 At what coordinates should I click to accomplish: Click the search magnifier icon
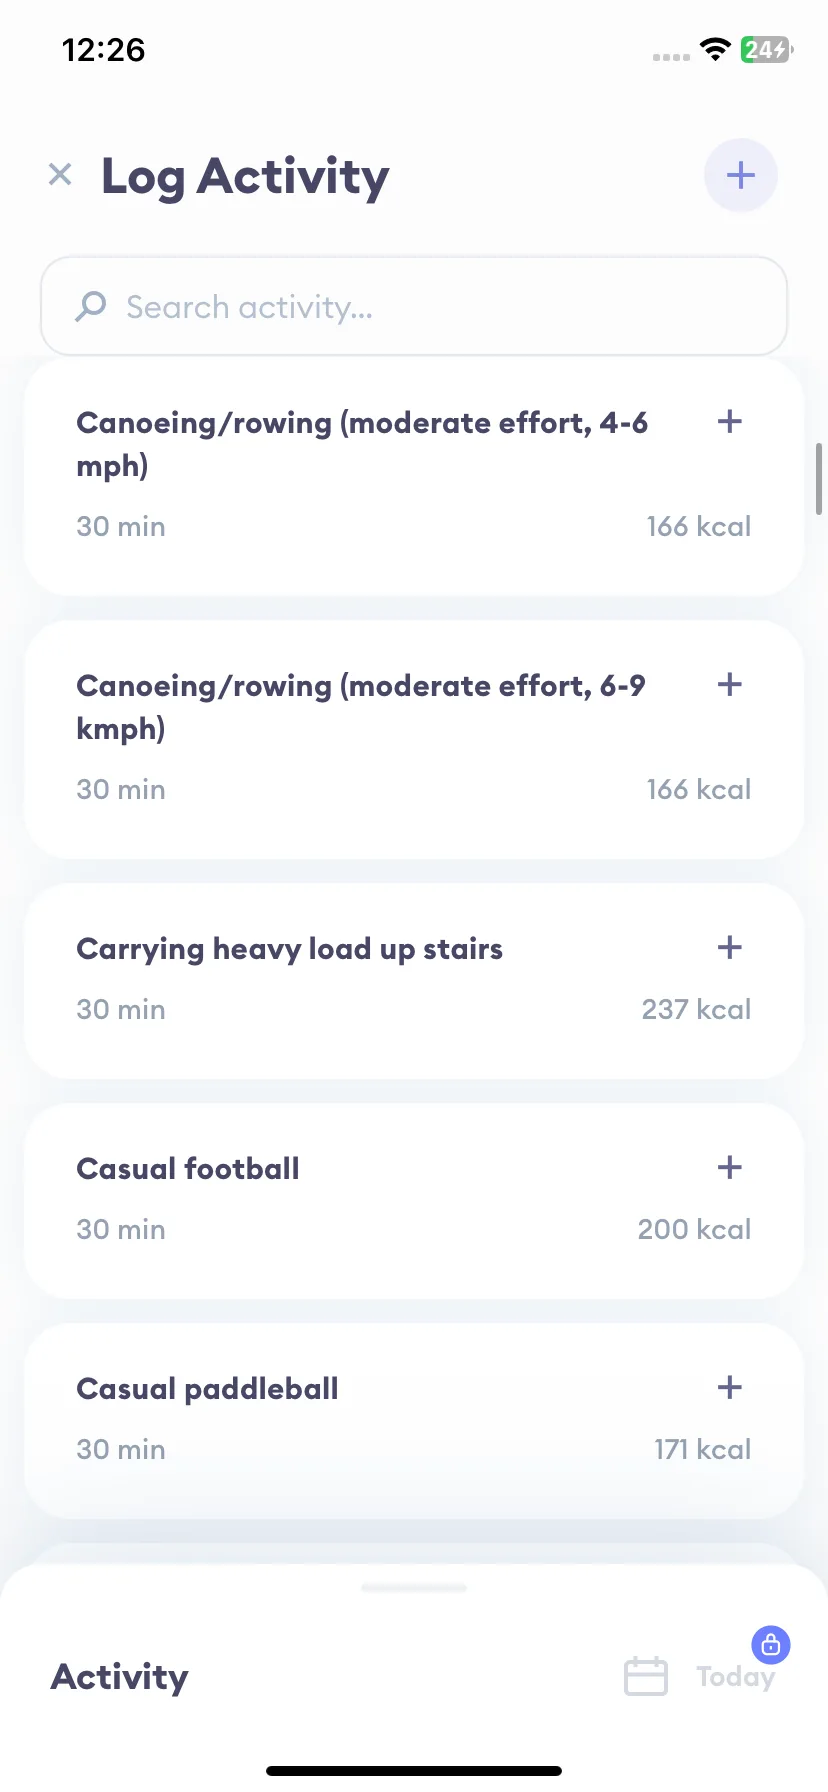pyautogui.click(x=91, y=306)
